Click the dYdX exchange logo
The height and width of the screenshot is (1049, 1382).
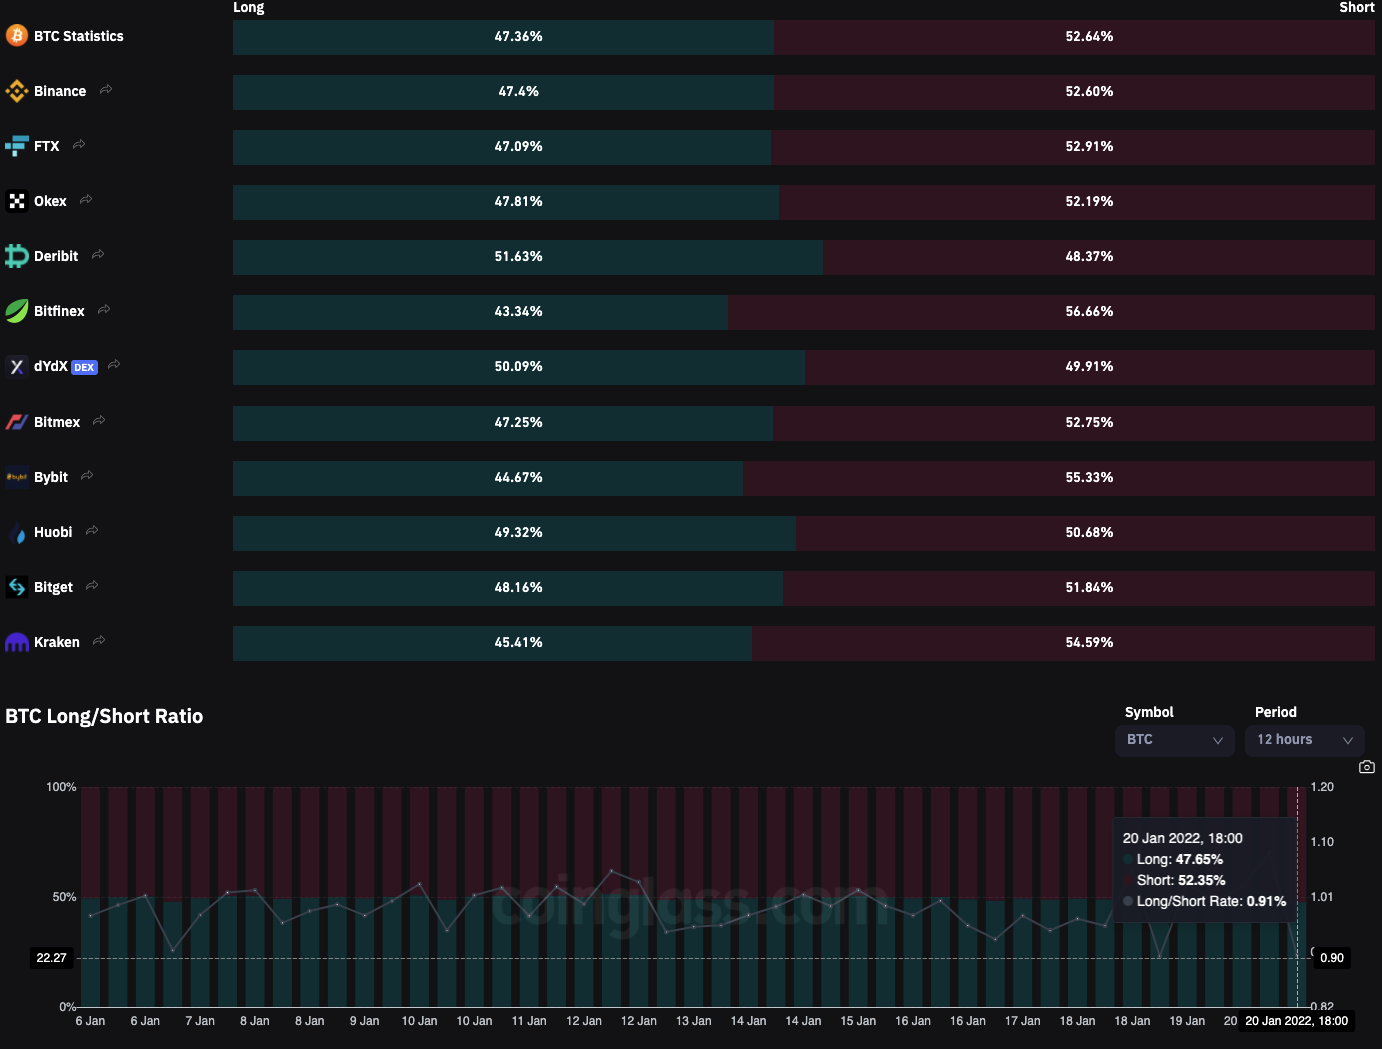[17, 367]
